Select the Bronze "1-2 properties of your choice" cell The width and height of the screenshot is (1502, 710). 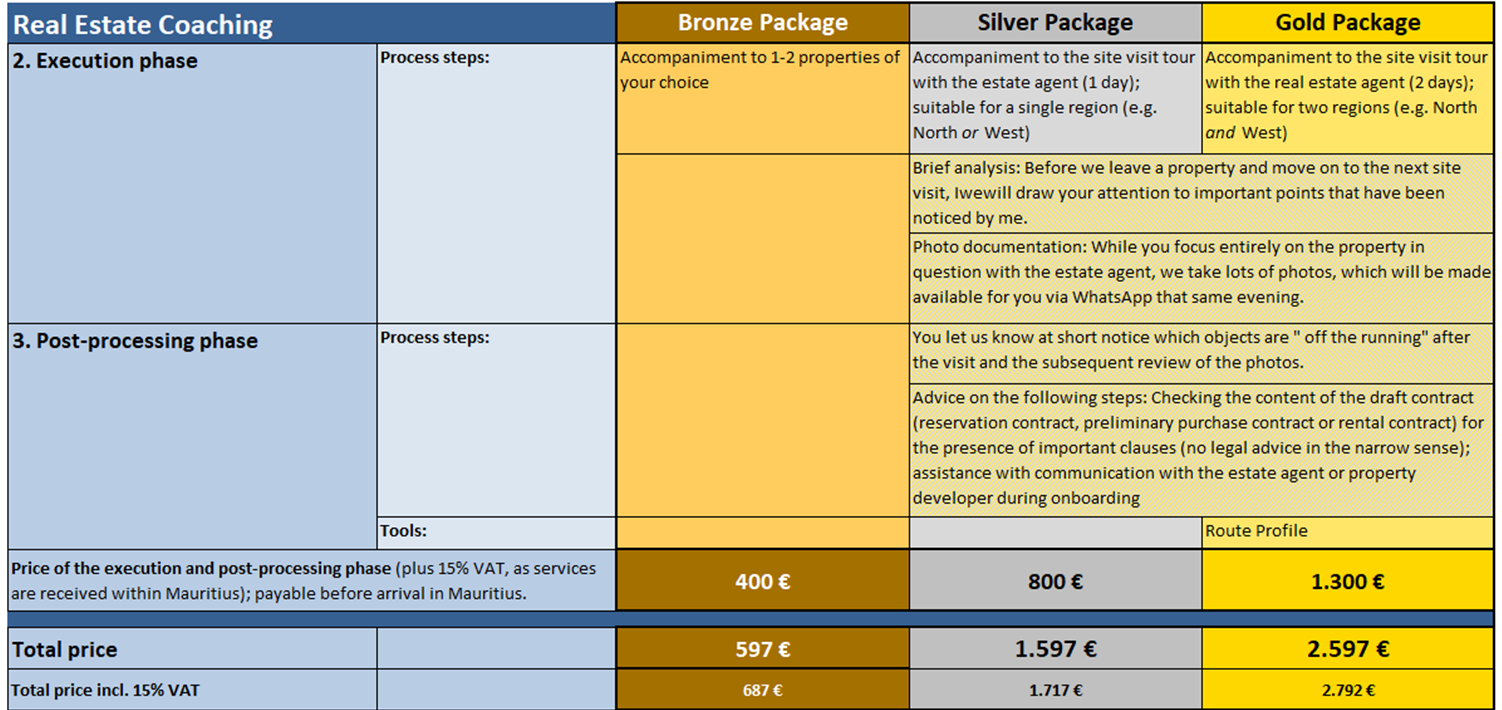coord(762,97)
